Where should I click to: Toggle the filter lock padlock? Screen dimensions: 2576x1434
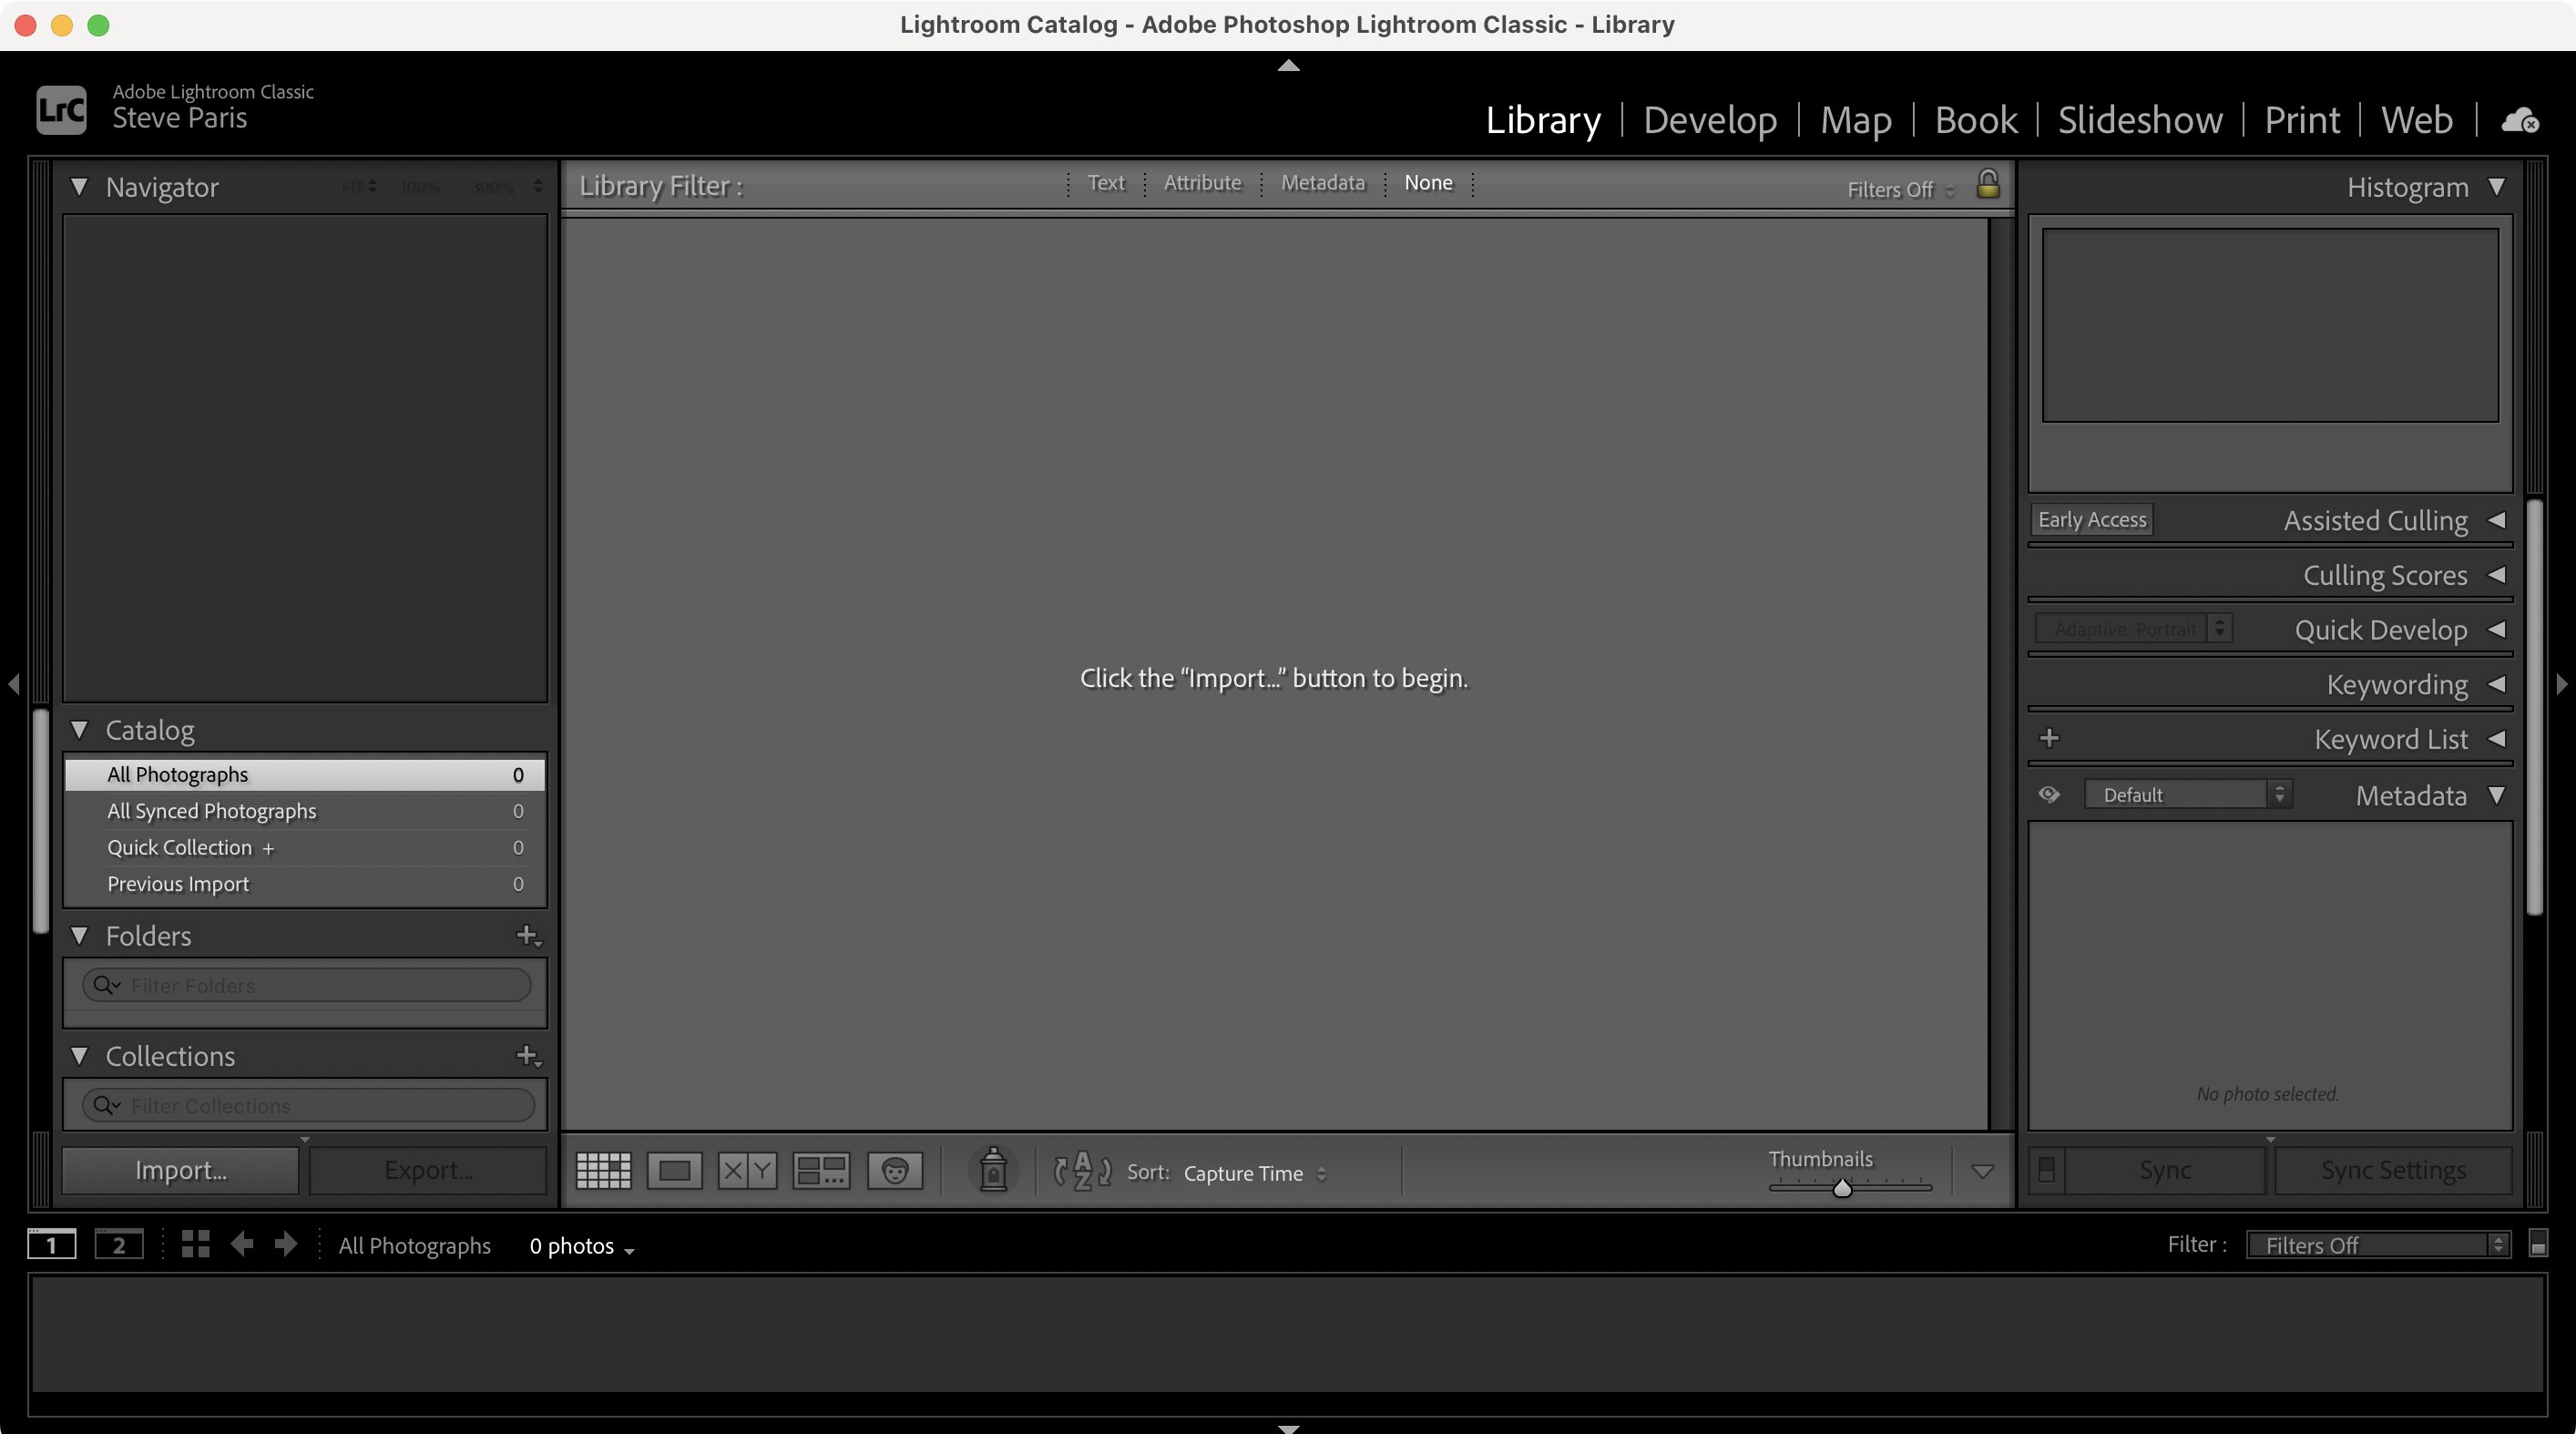click(1988, 186)
